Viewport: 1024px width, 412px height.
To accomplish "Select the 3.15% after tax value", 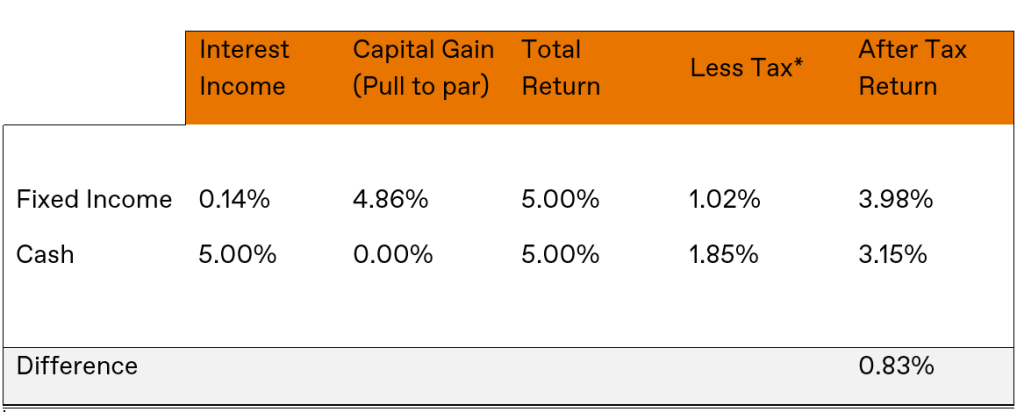I will (x=893, y=254).
